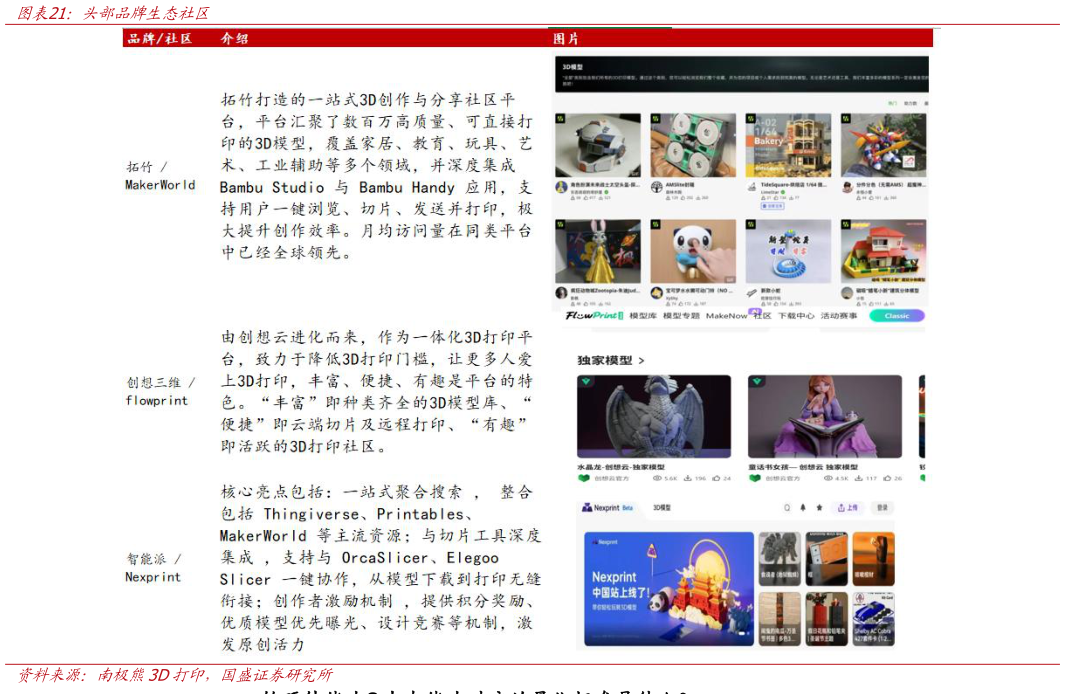This screenshot has height=699, width=1065.
Task: Click the AMSlite author avatar icon
Action: (x=656, y=186)
